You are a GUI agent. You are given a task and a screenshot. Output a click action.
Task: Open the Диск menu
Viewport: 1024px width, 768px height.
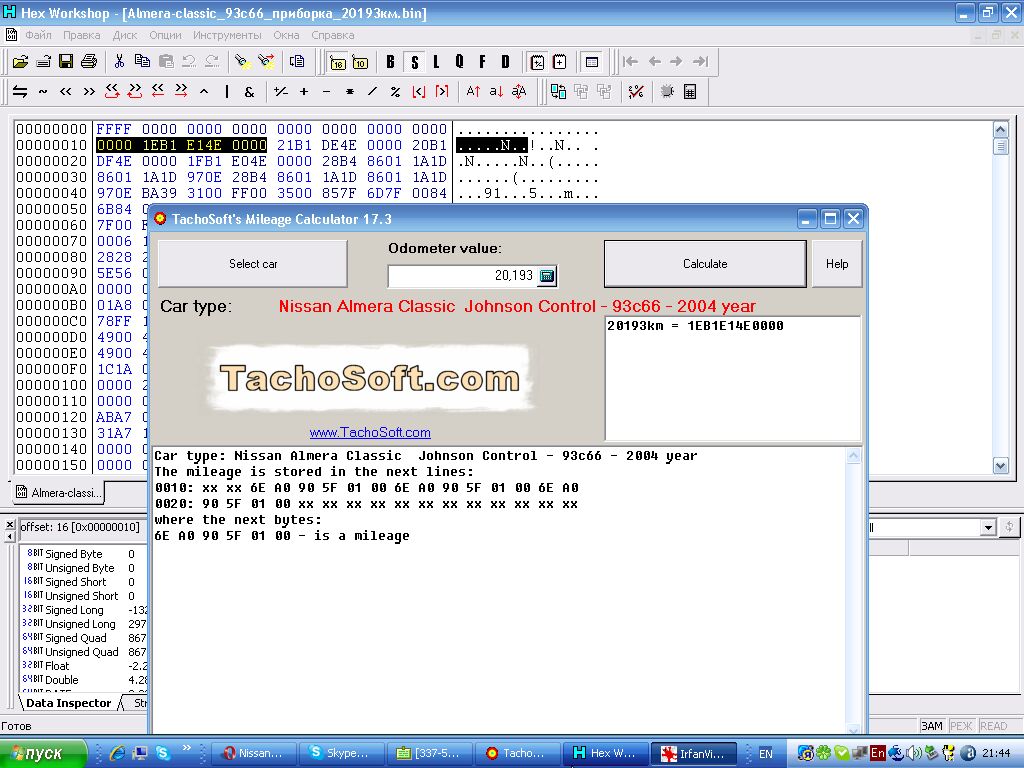coord(125,35)
